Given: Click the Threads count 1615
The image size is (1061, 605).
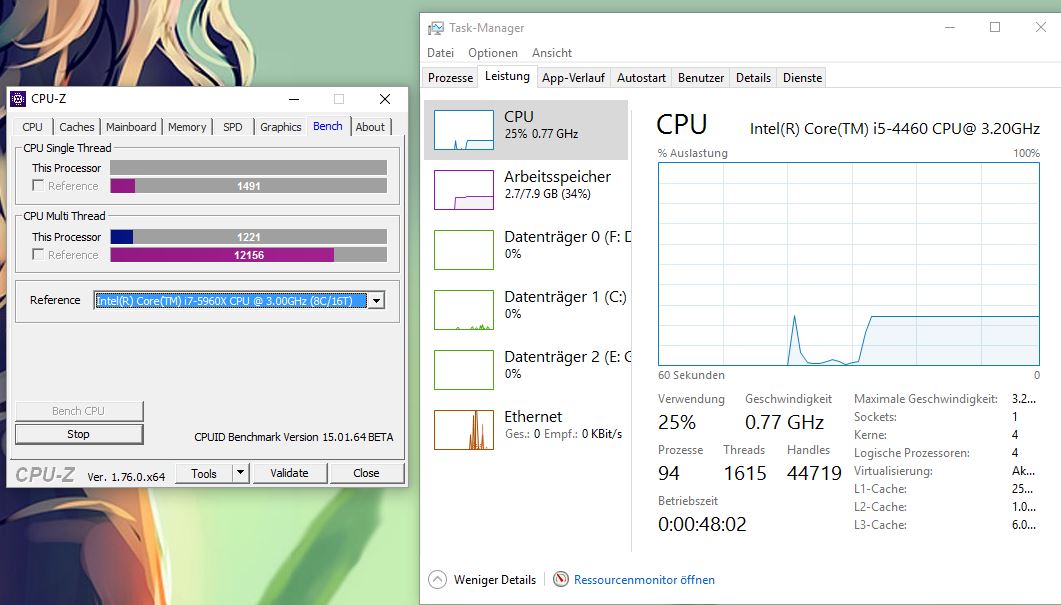Looking at the screenshot, I should click(745, 473).
